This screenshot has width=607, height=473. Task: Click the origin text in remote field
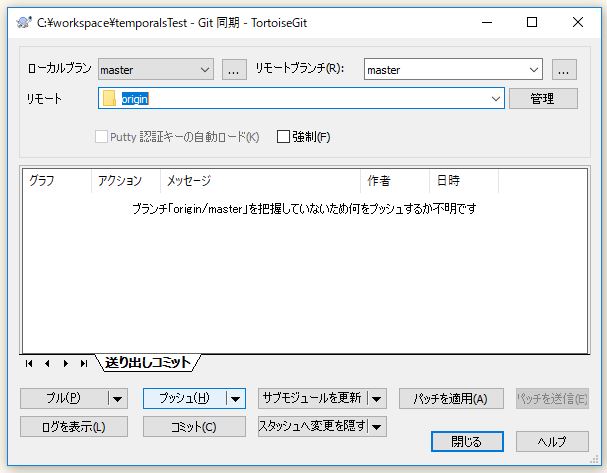click(135, 99)
